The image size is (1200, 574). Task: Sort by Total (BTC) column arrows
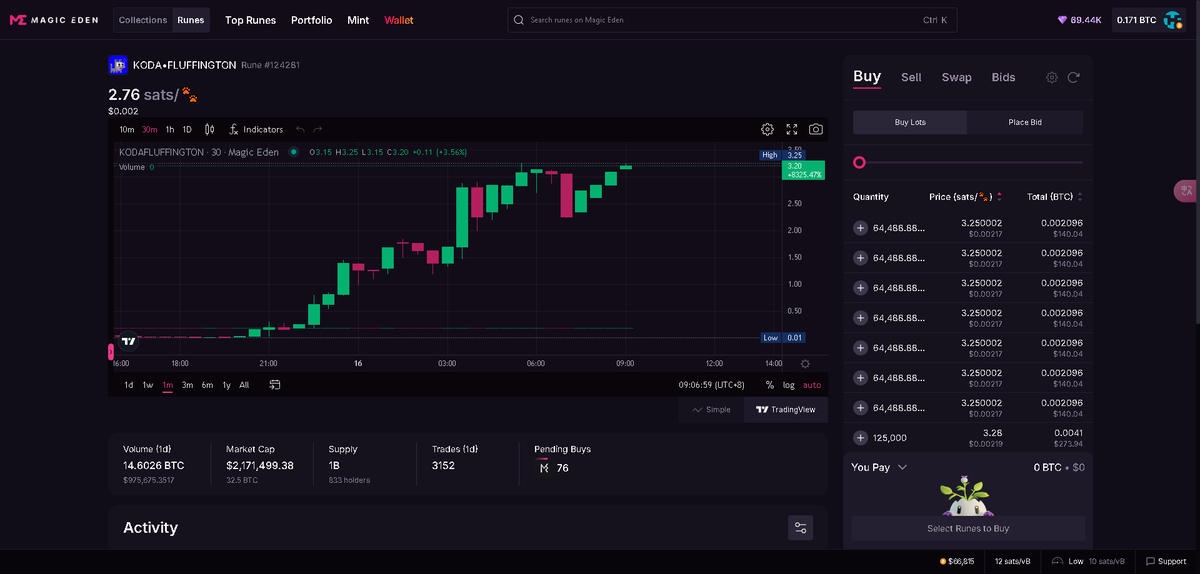[1080, 197]
